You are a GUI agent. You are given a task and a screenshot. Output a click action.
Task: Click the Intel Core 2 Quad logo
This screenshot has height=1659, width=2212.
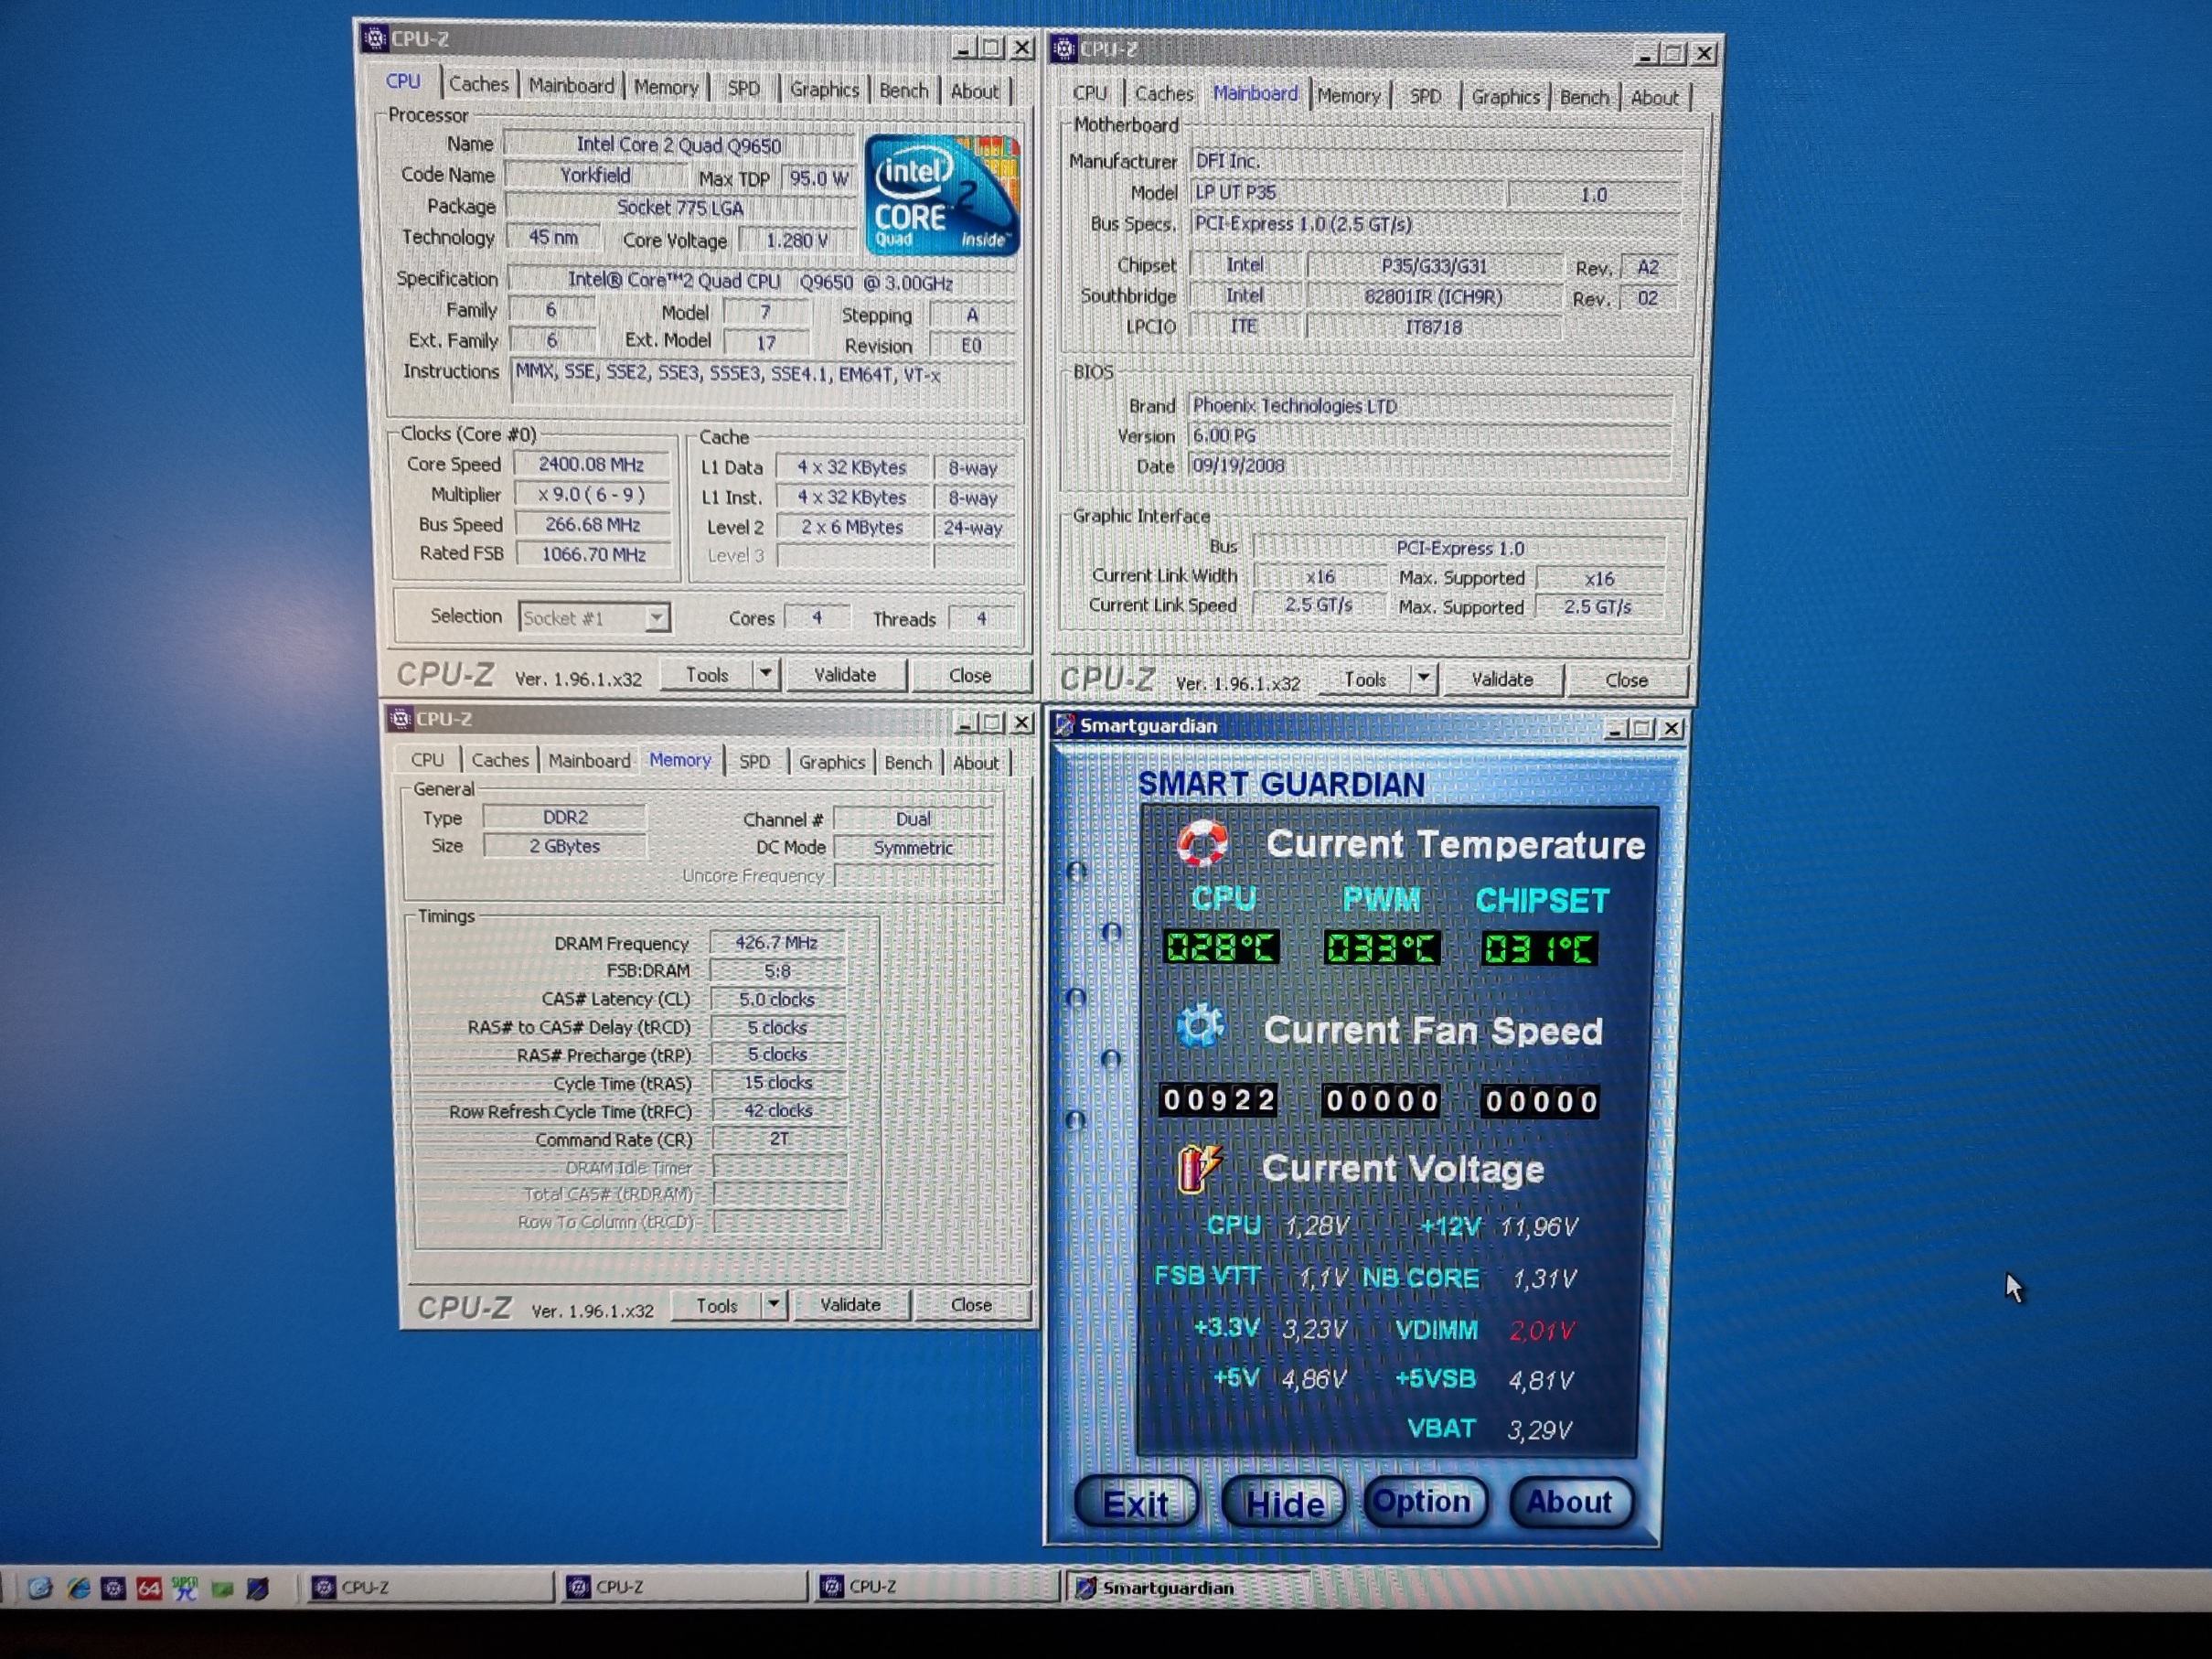tap(941, 194)
